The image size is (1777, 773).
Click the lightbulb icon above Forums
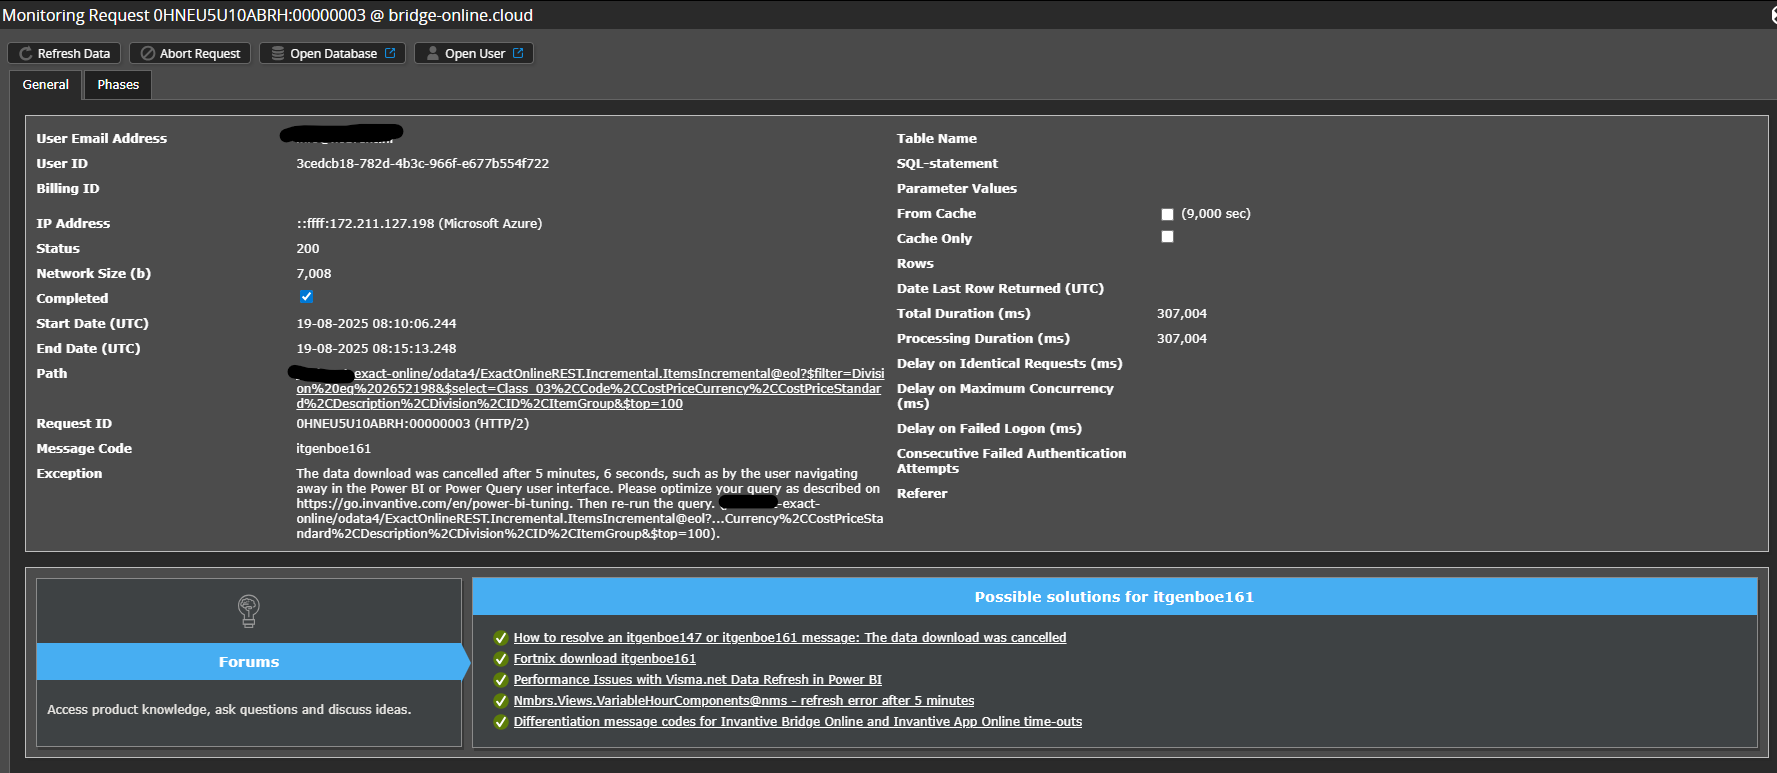(249, 610)
